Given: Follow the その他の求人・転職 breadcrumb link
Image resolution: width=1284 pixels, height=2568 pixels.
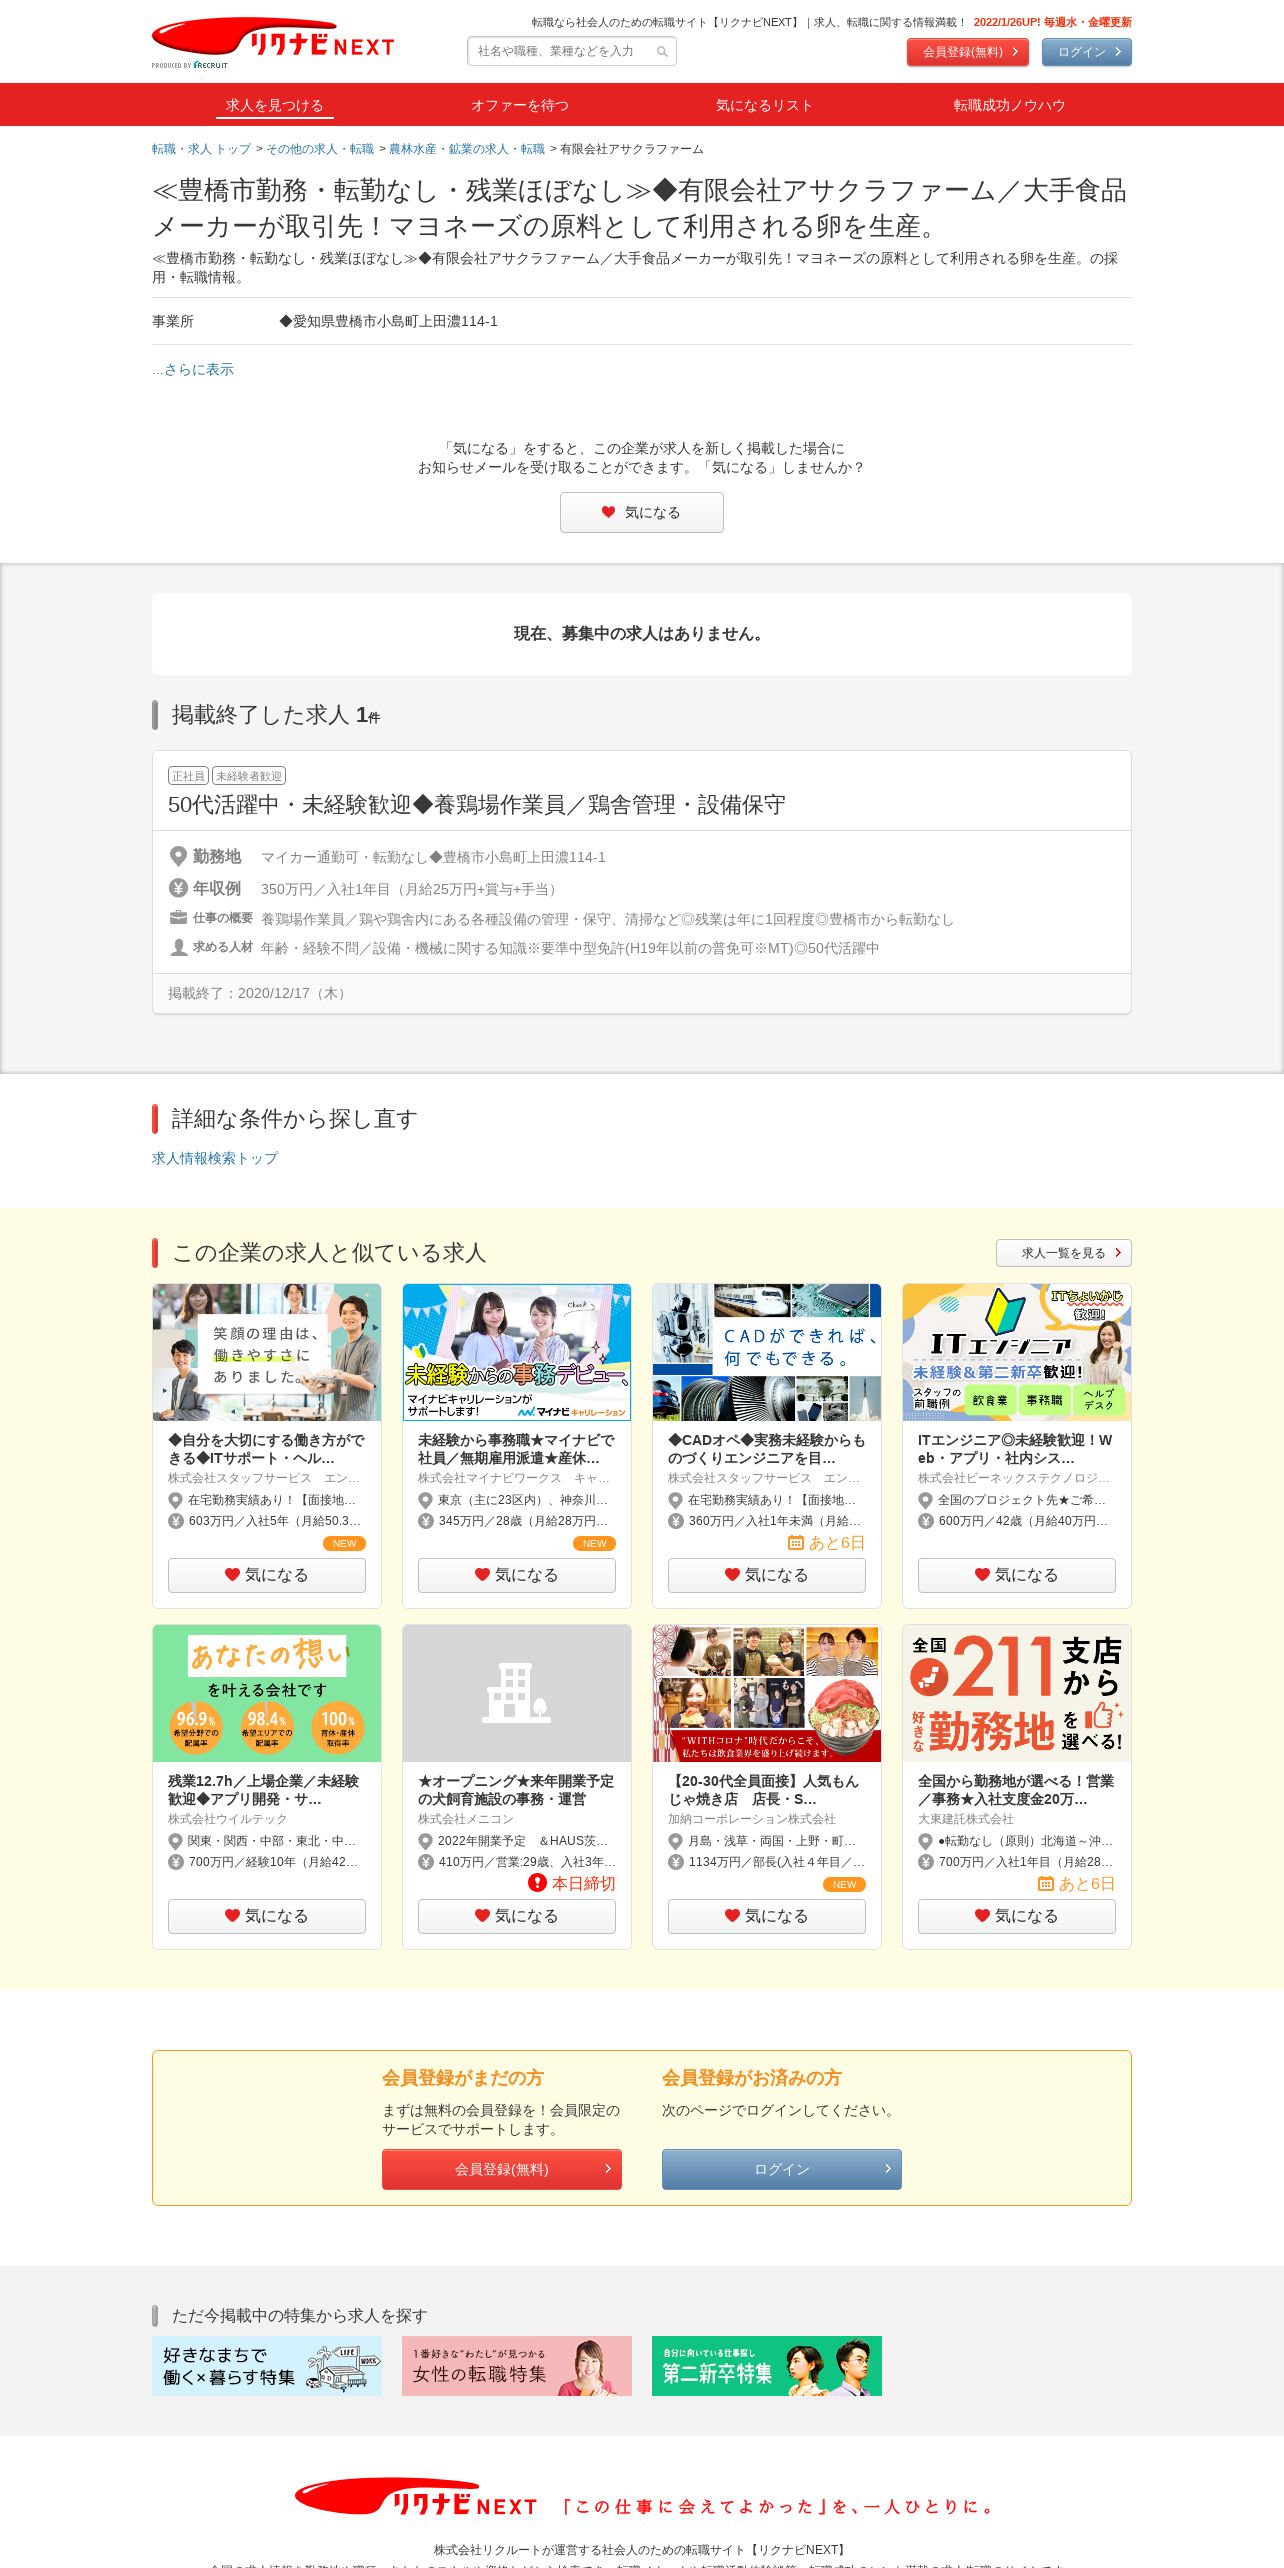Looking at the screenshot, I should 320,149.
